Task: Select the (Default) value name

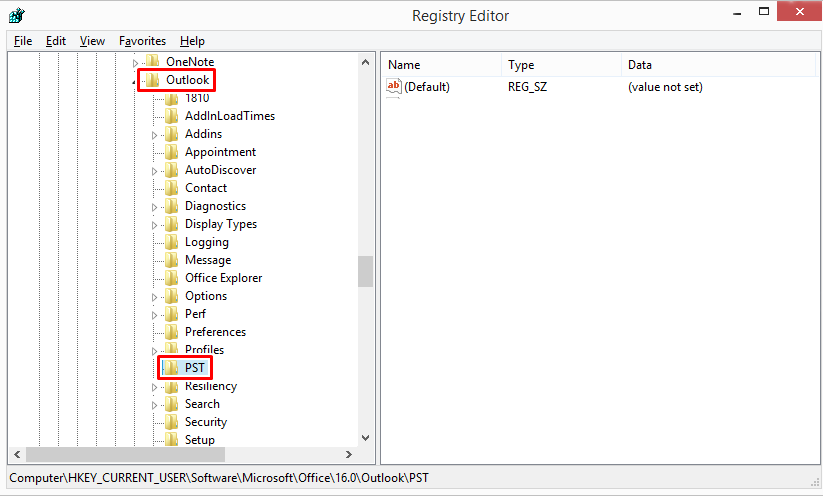Action: click(x=427, y=87)
